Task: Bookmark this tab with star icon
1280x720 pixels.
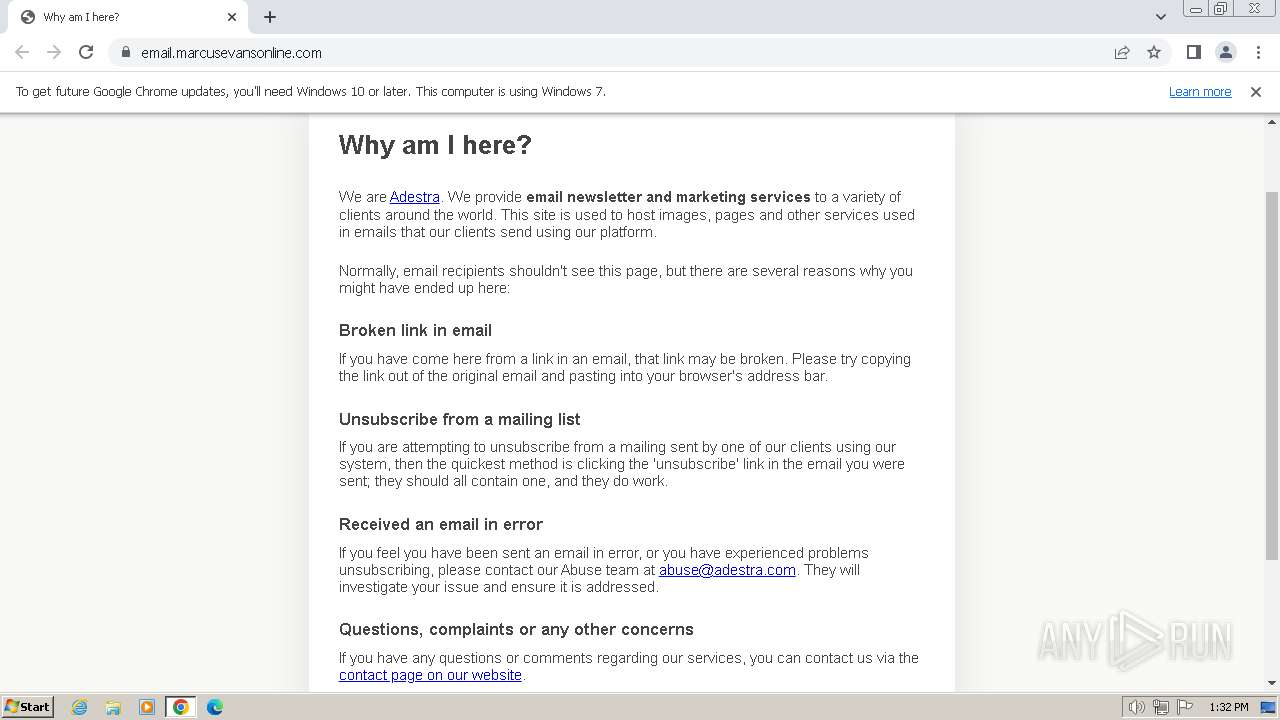Action: pos(1154,52)
